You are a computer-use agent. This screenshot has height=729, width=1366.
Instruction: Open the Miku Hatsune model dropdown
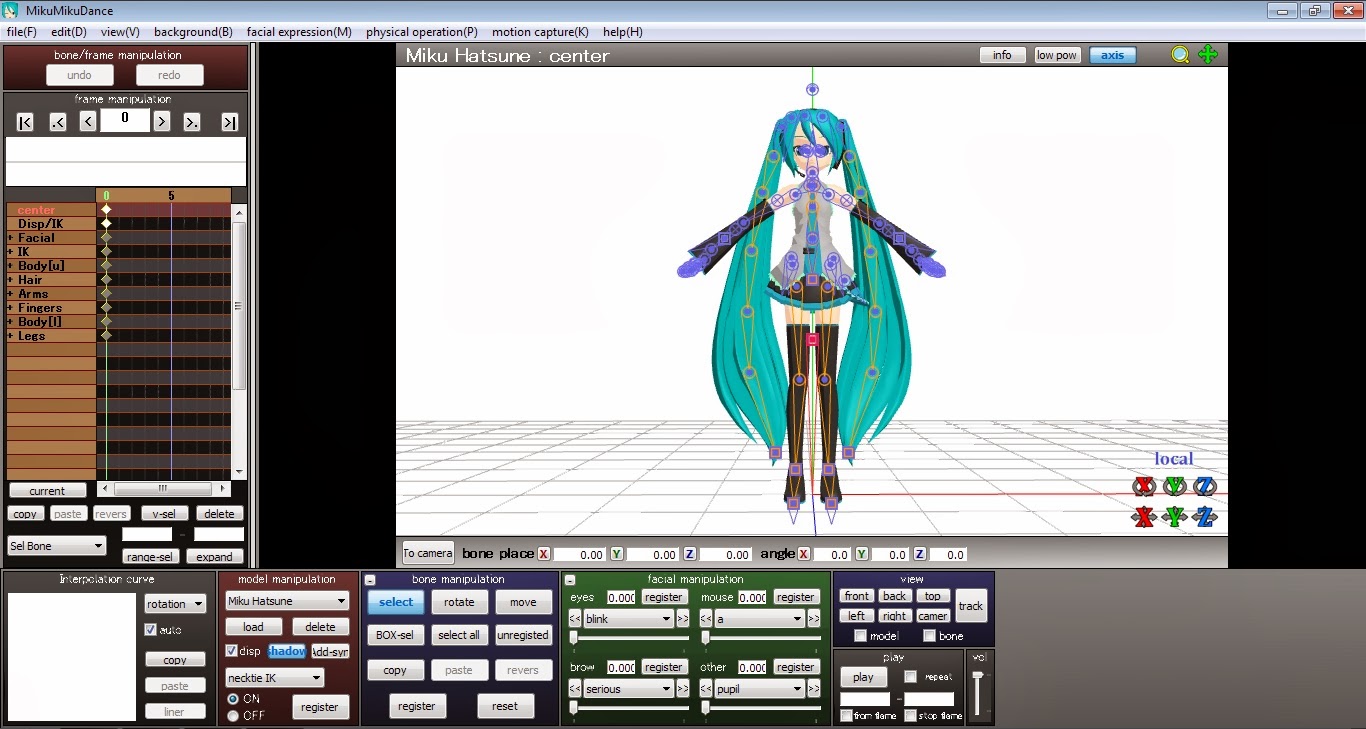287,600
